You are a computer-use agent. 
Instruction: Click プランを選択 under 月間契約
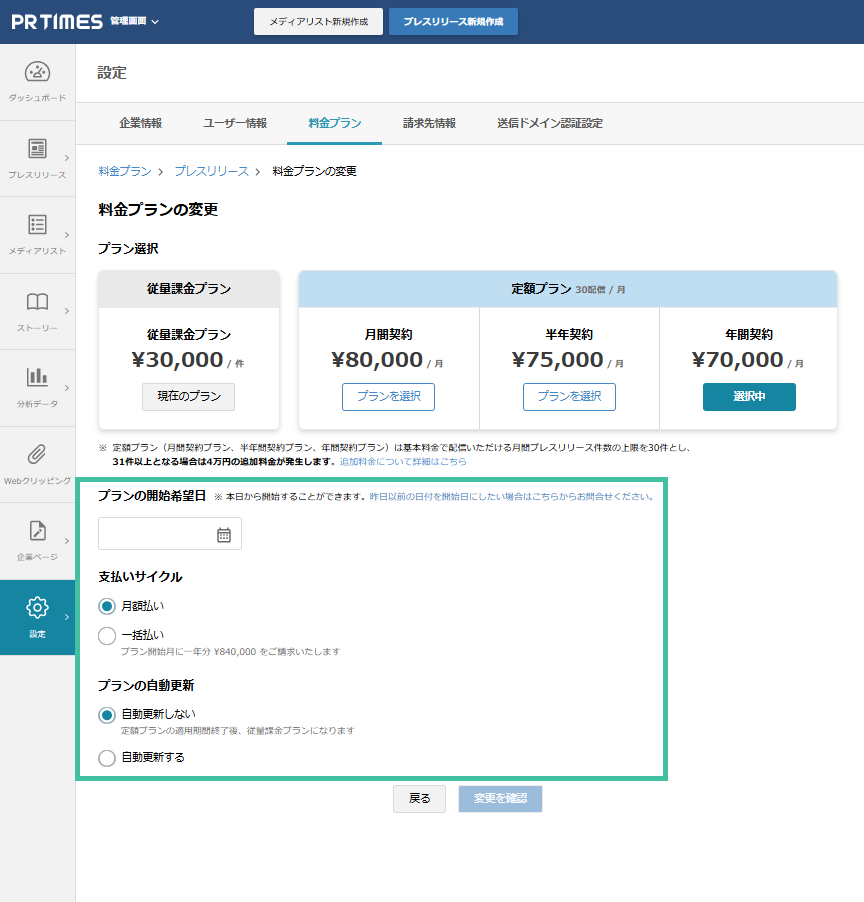(x=388, y=397)
